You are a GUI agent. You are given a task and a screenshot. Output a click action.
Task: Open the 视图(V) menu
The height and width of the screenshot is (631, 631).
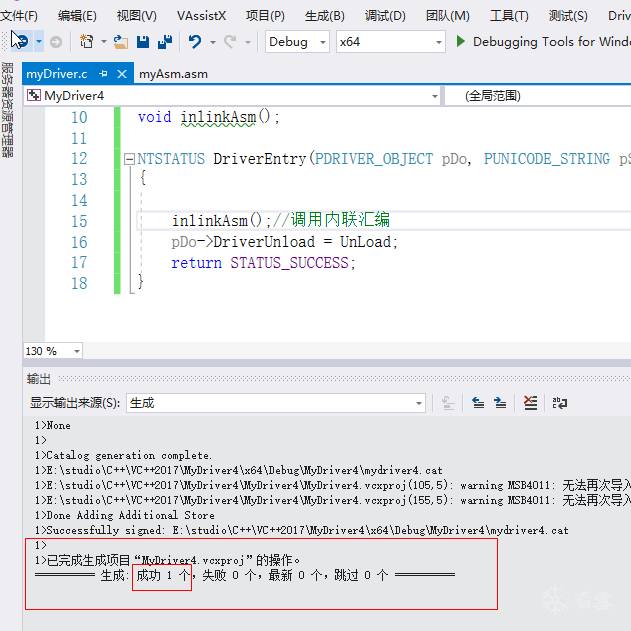tap(136, 16)
